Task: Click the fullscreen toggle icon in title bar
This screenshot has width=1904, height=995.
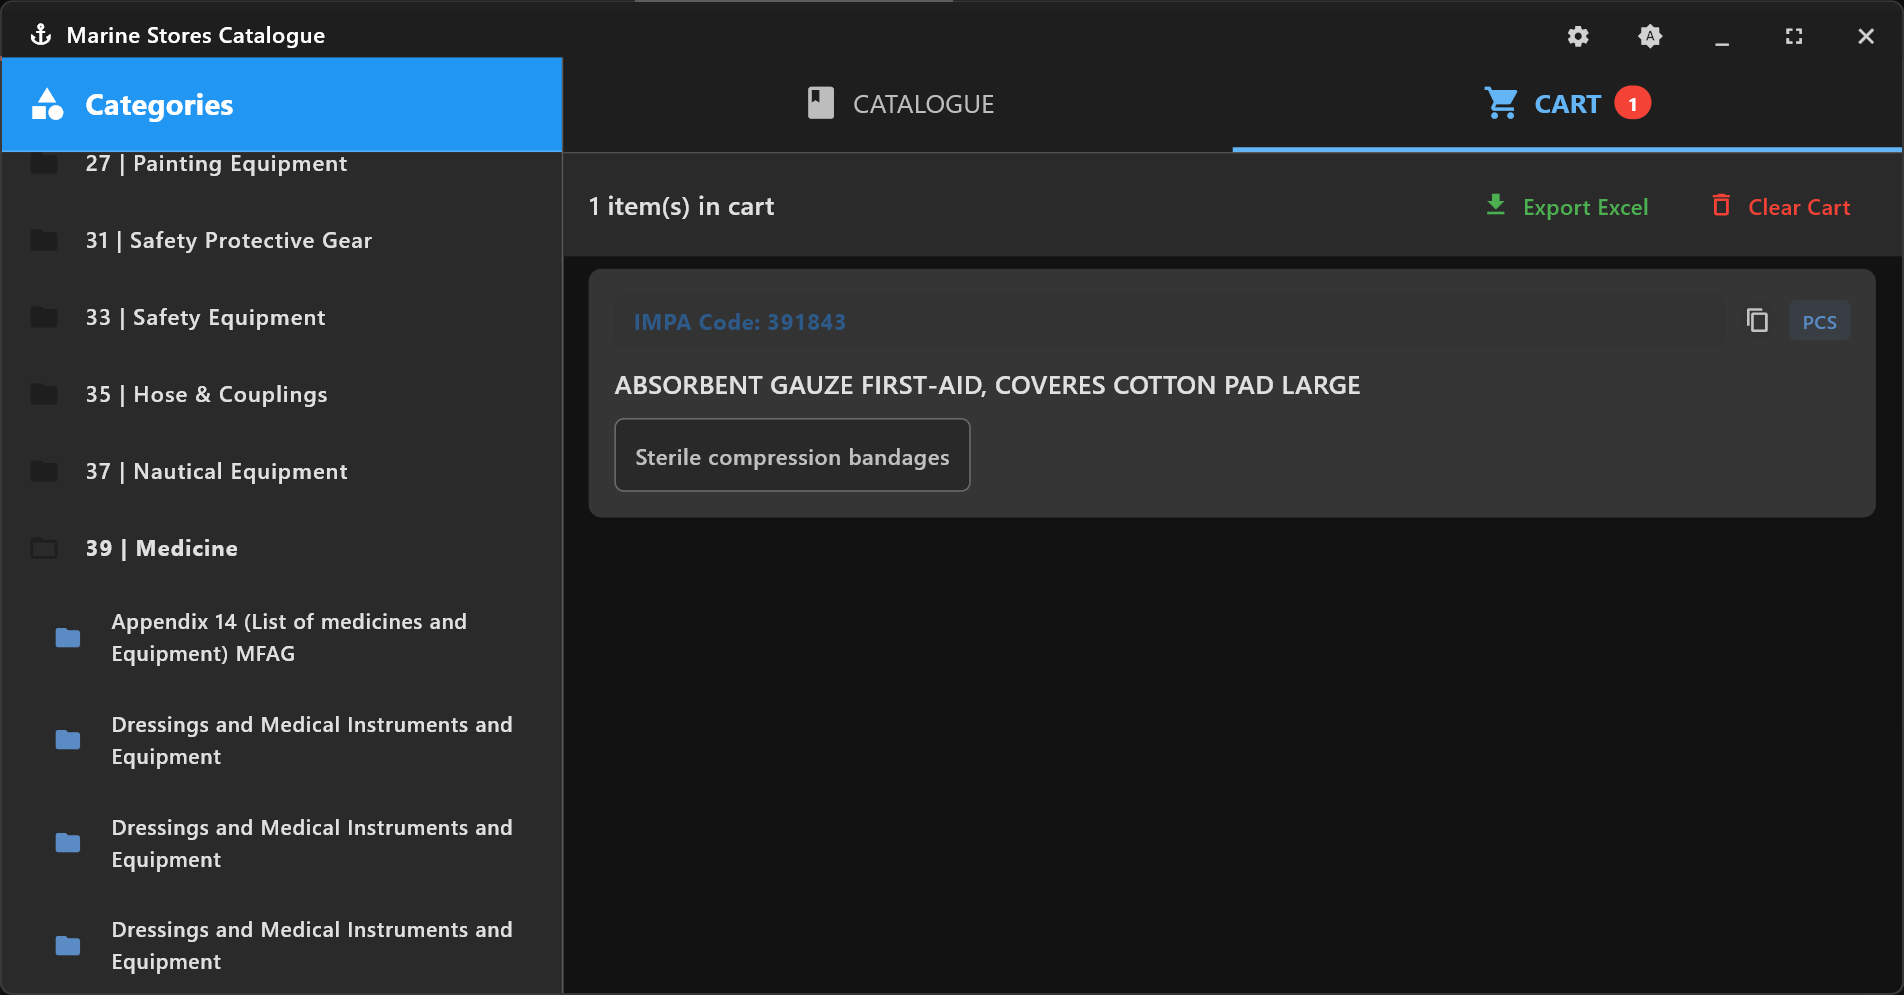Action: coord(1794,36)
